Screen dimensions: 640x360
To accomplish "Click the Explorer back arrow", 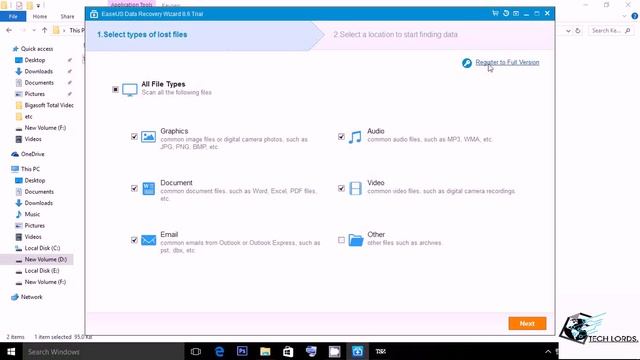I will (9, 30).
